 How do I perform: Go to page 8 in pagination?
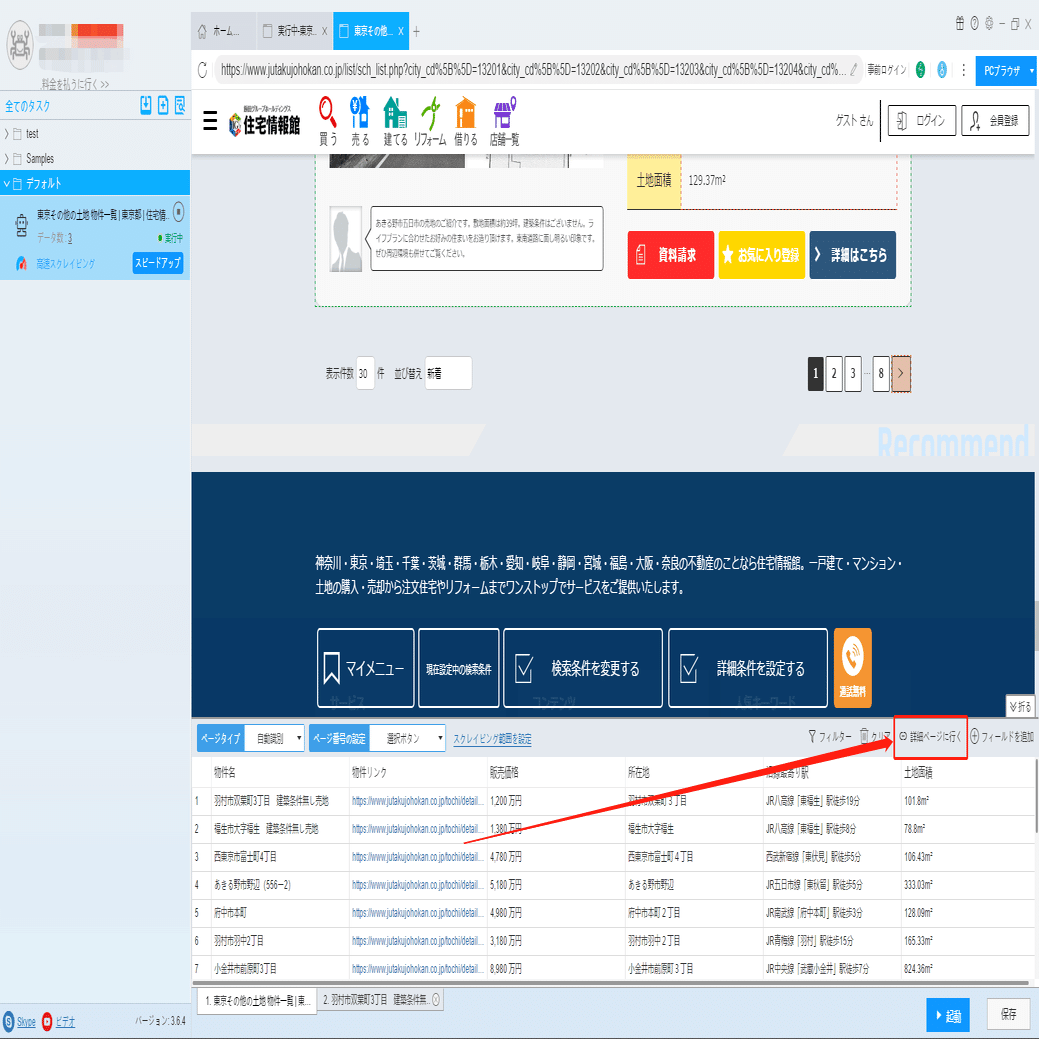(x=881, y=373)
